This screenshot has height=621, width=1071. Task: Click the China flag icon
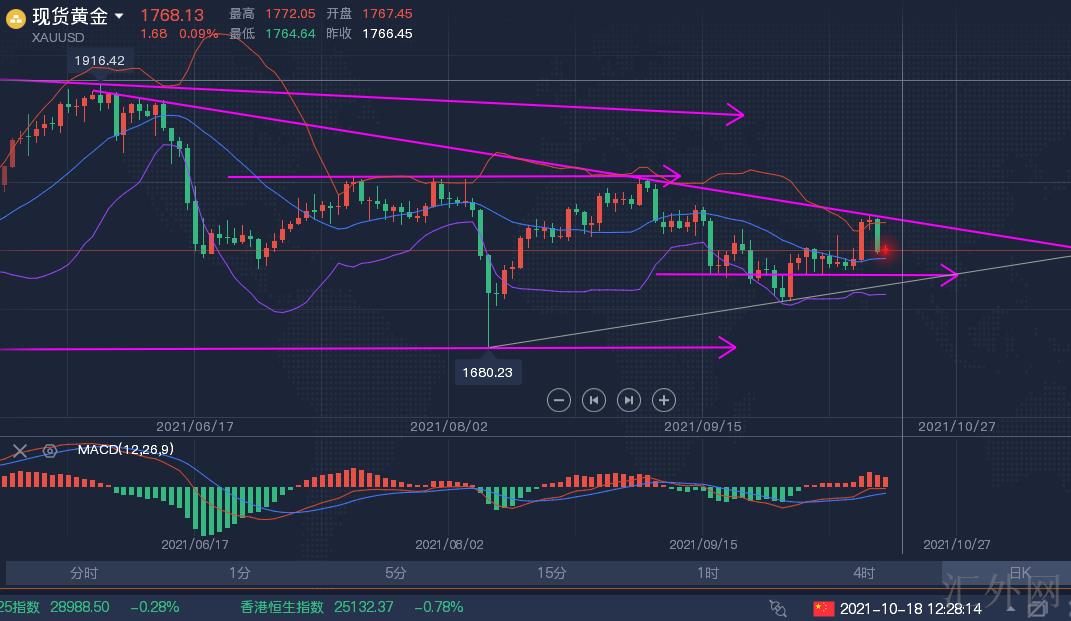(822, 607)
